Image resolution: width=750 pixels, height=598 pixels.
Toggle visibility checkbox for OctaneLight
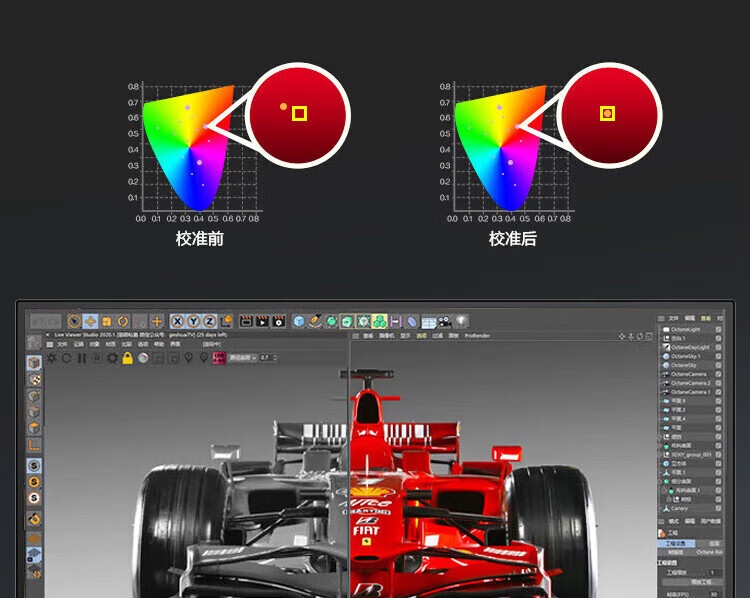pos(718,329)
